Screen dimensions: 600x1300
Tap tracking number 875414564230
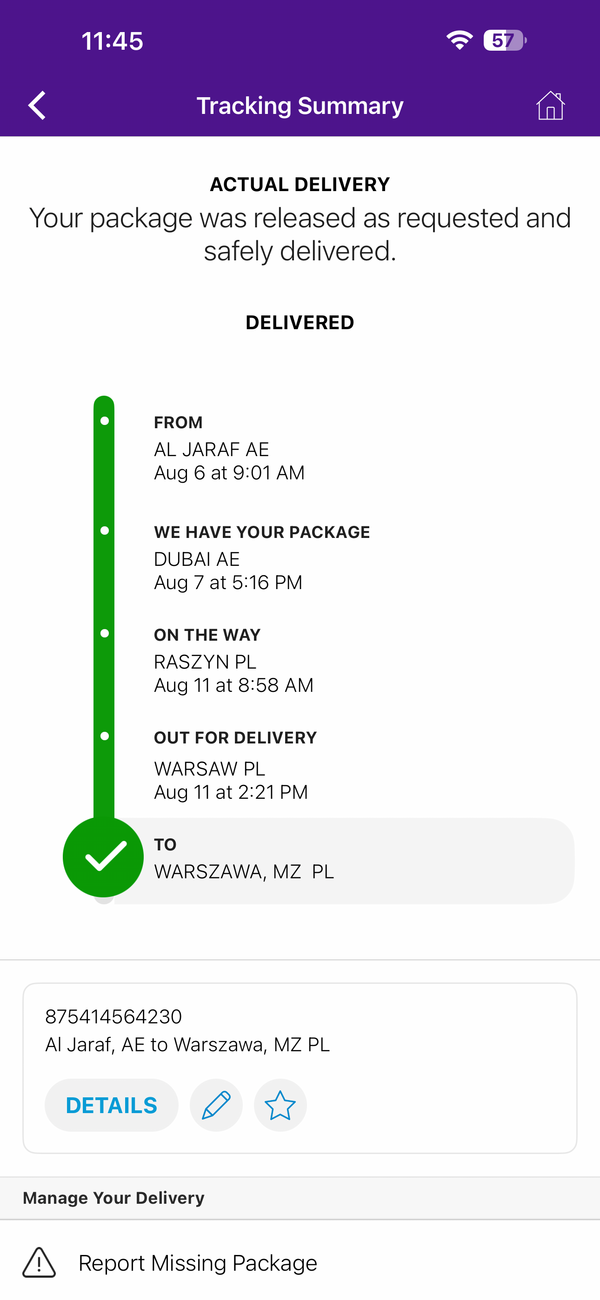click(x=114, y=1017)
